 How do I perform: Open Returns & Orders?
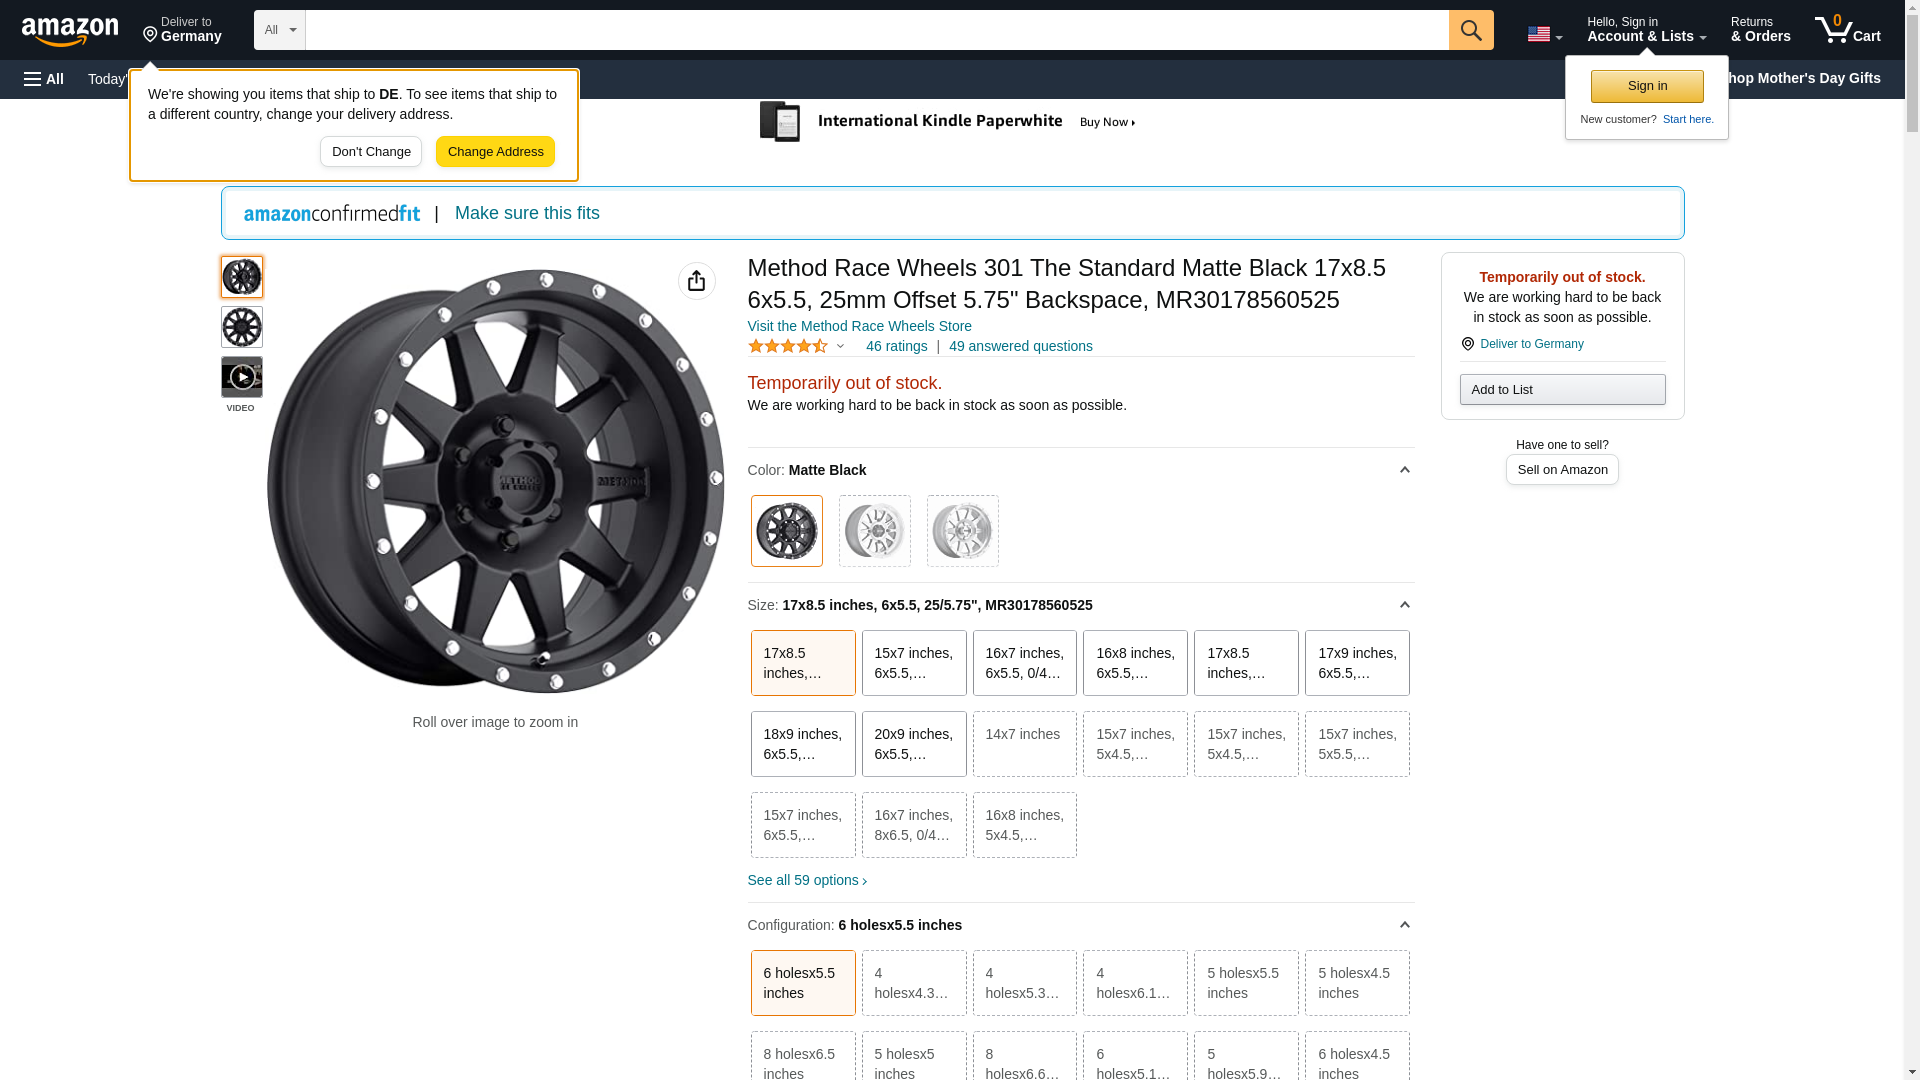(1760, 30)
